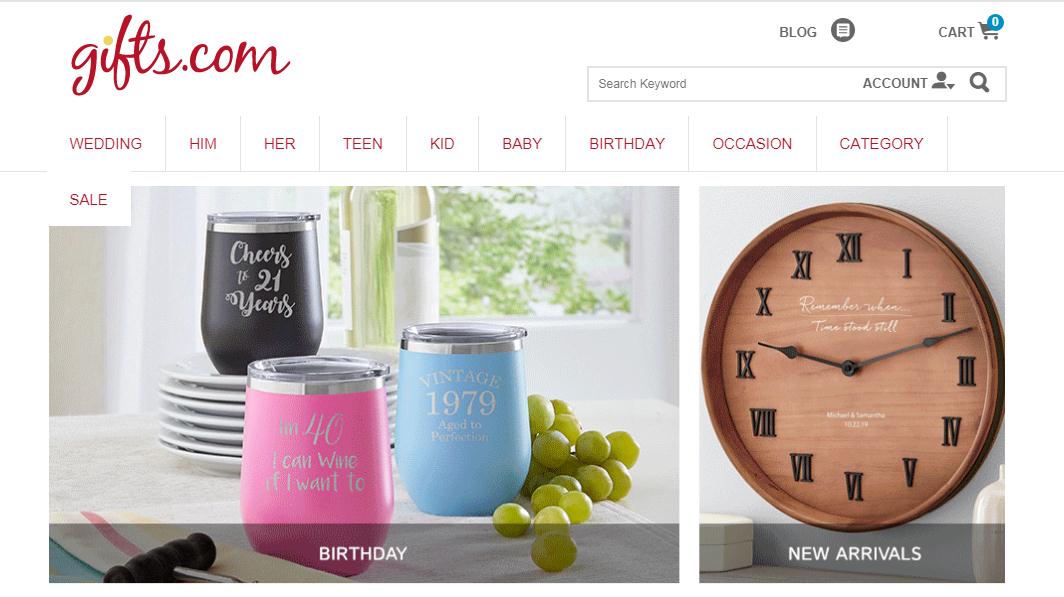The height and width of the screenshot is (597, 1064).
Task: Click the SALE link
Action: click(88, 199)
